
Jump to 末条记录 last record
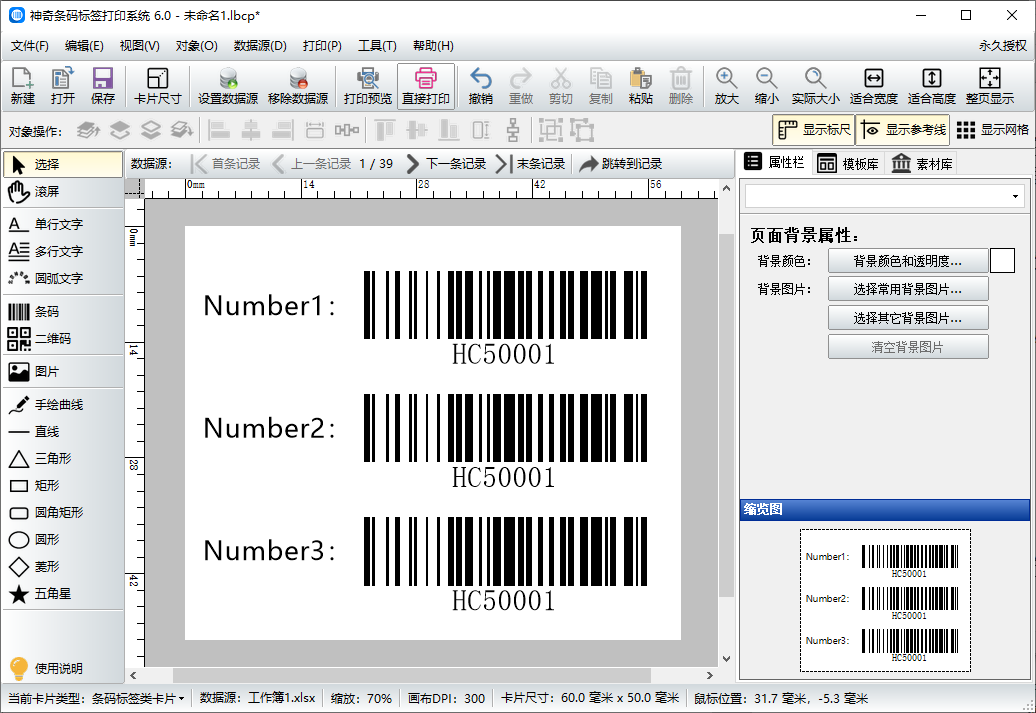pyautogui.click(x=531, y=164)
